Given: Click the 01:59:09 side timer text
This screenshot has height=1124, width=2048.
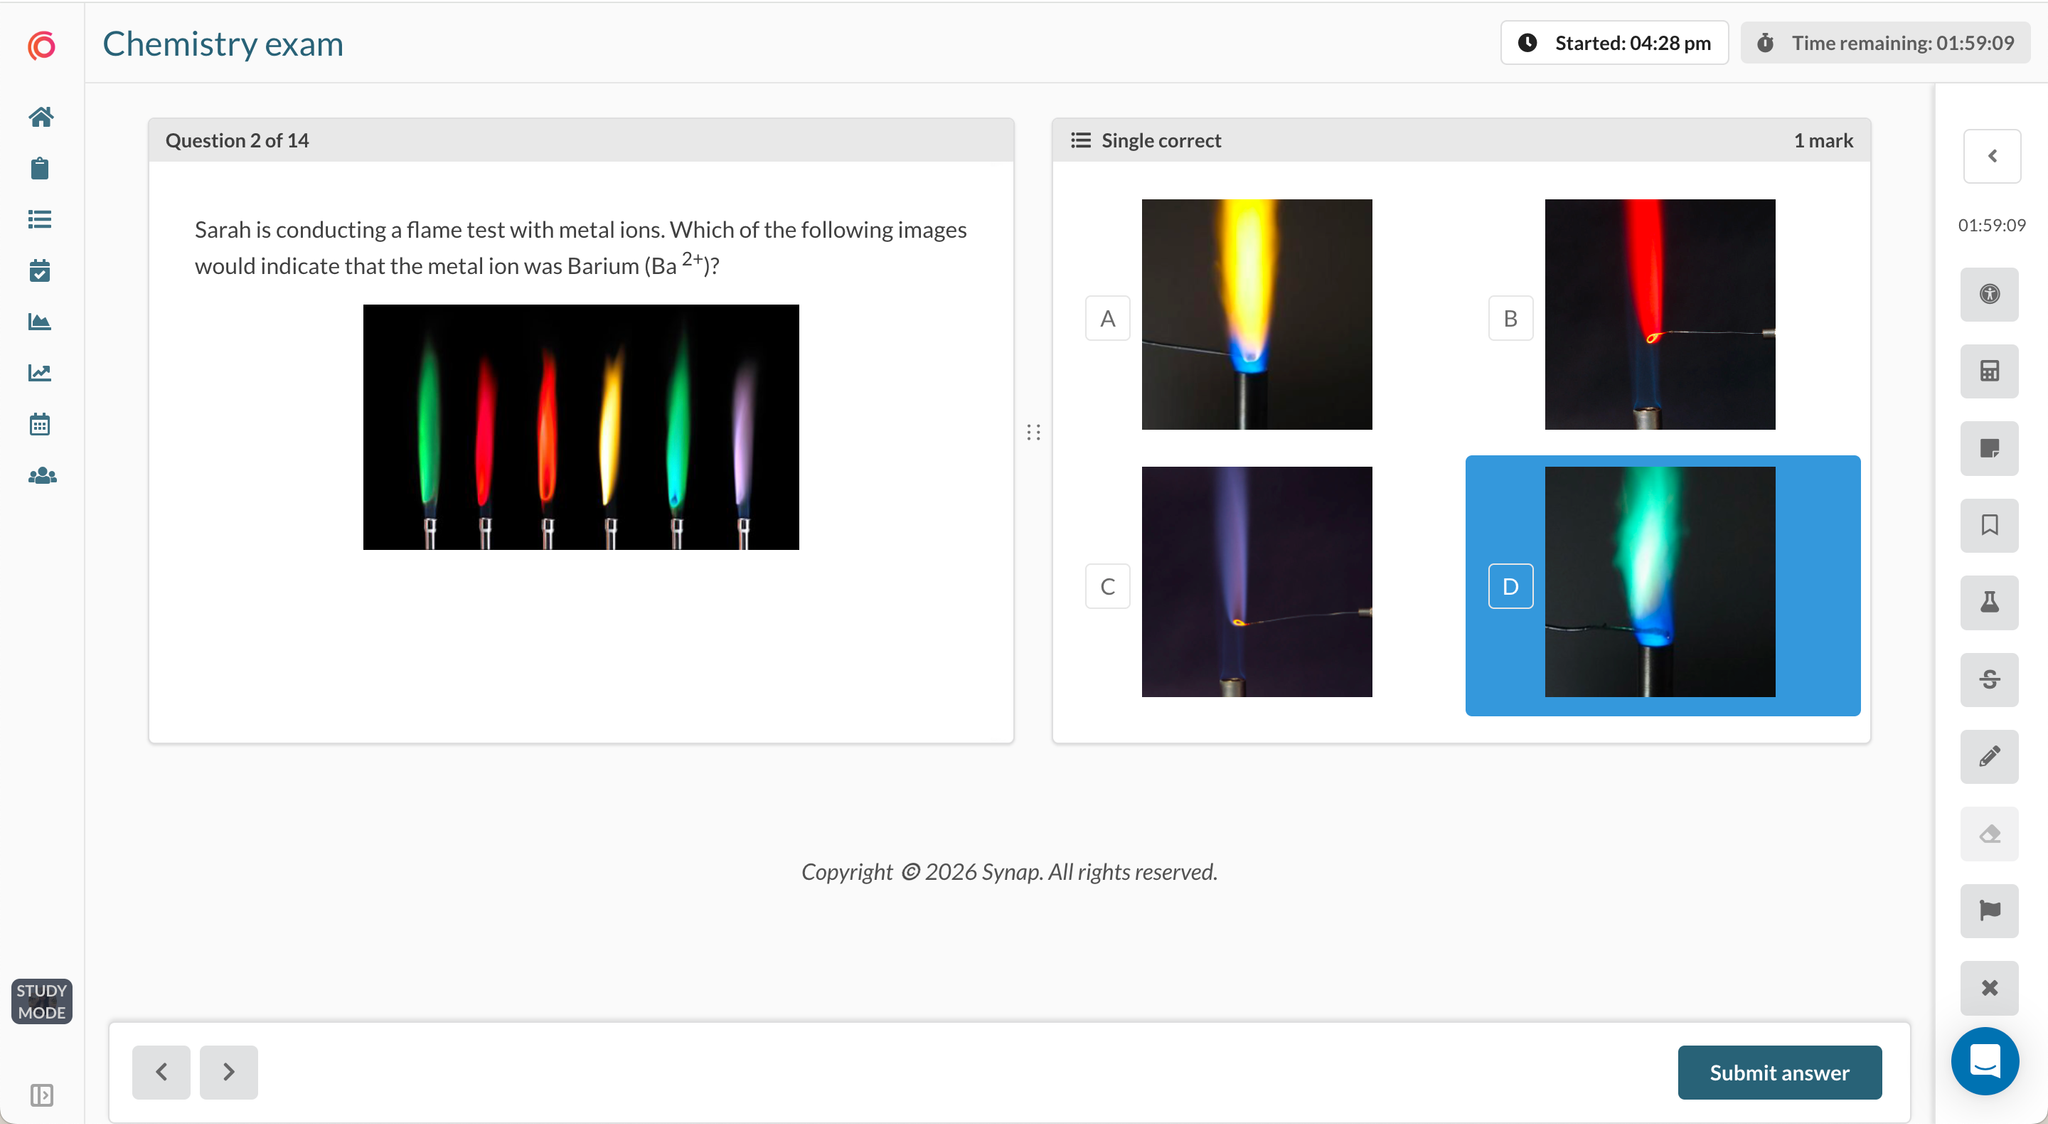Looking at the screenshot, I should 1992,225.
